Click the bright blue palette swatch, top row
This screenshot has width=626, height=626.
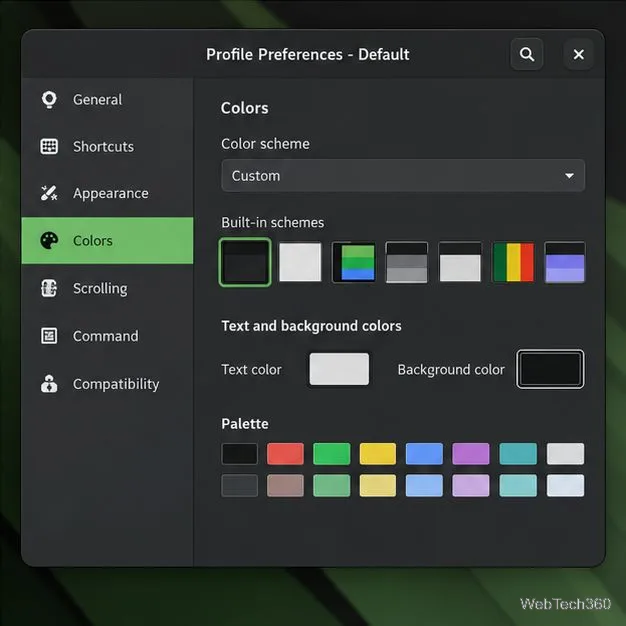tap(424, 454)
